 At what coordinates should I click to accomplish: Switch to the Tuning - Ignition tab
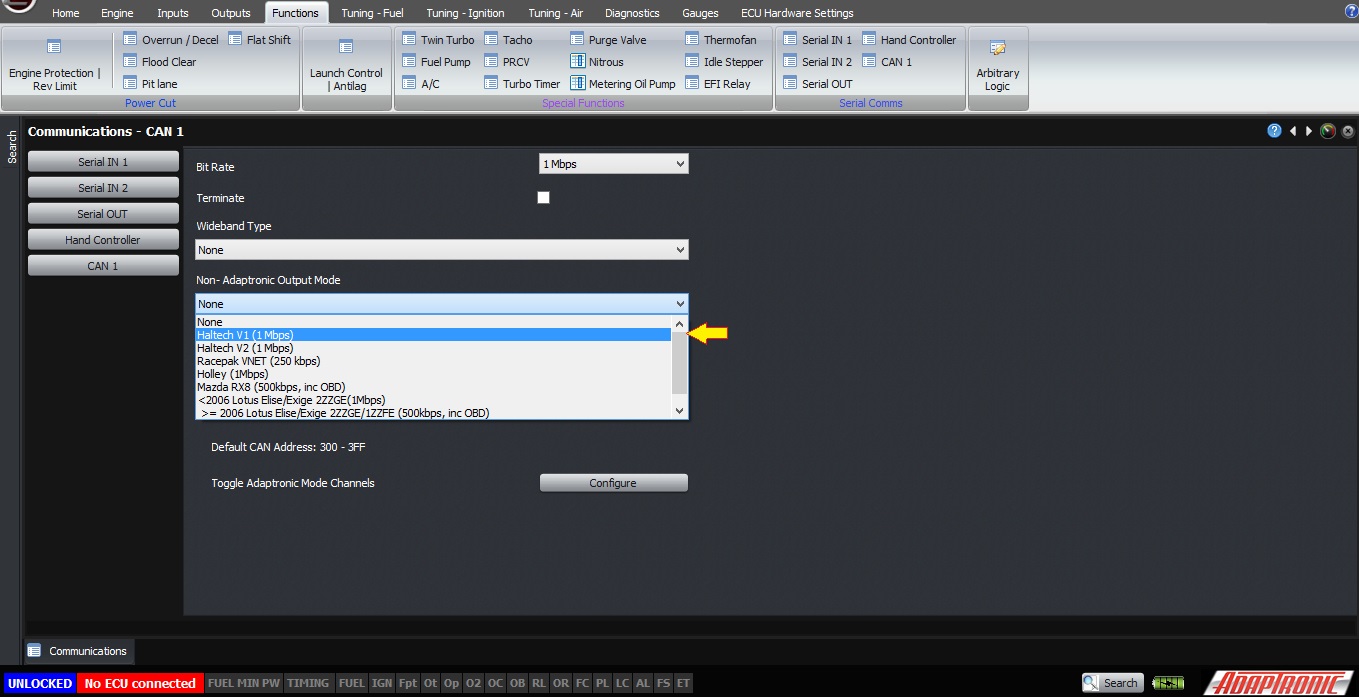click(465, 13)
